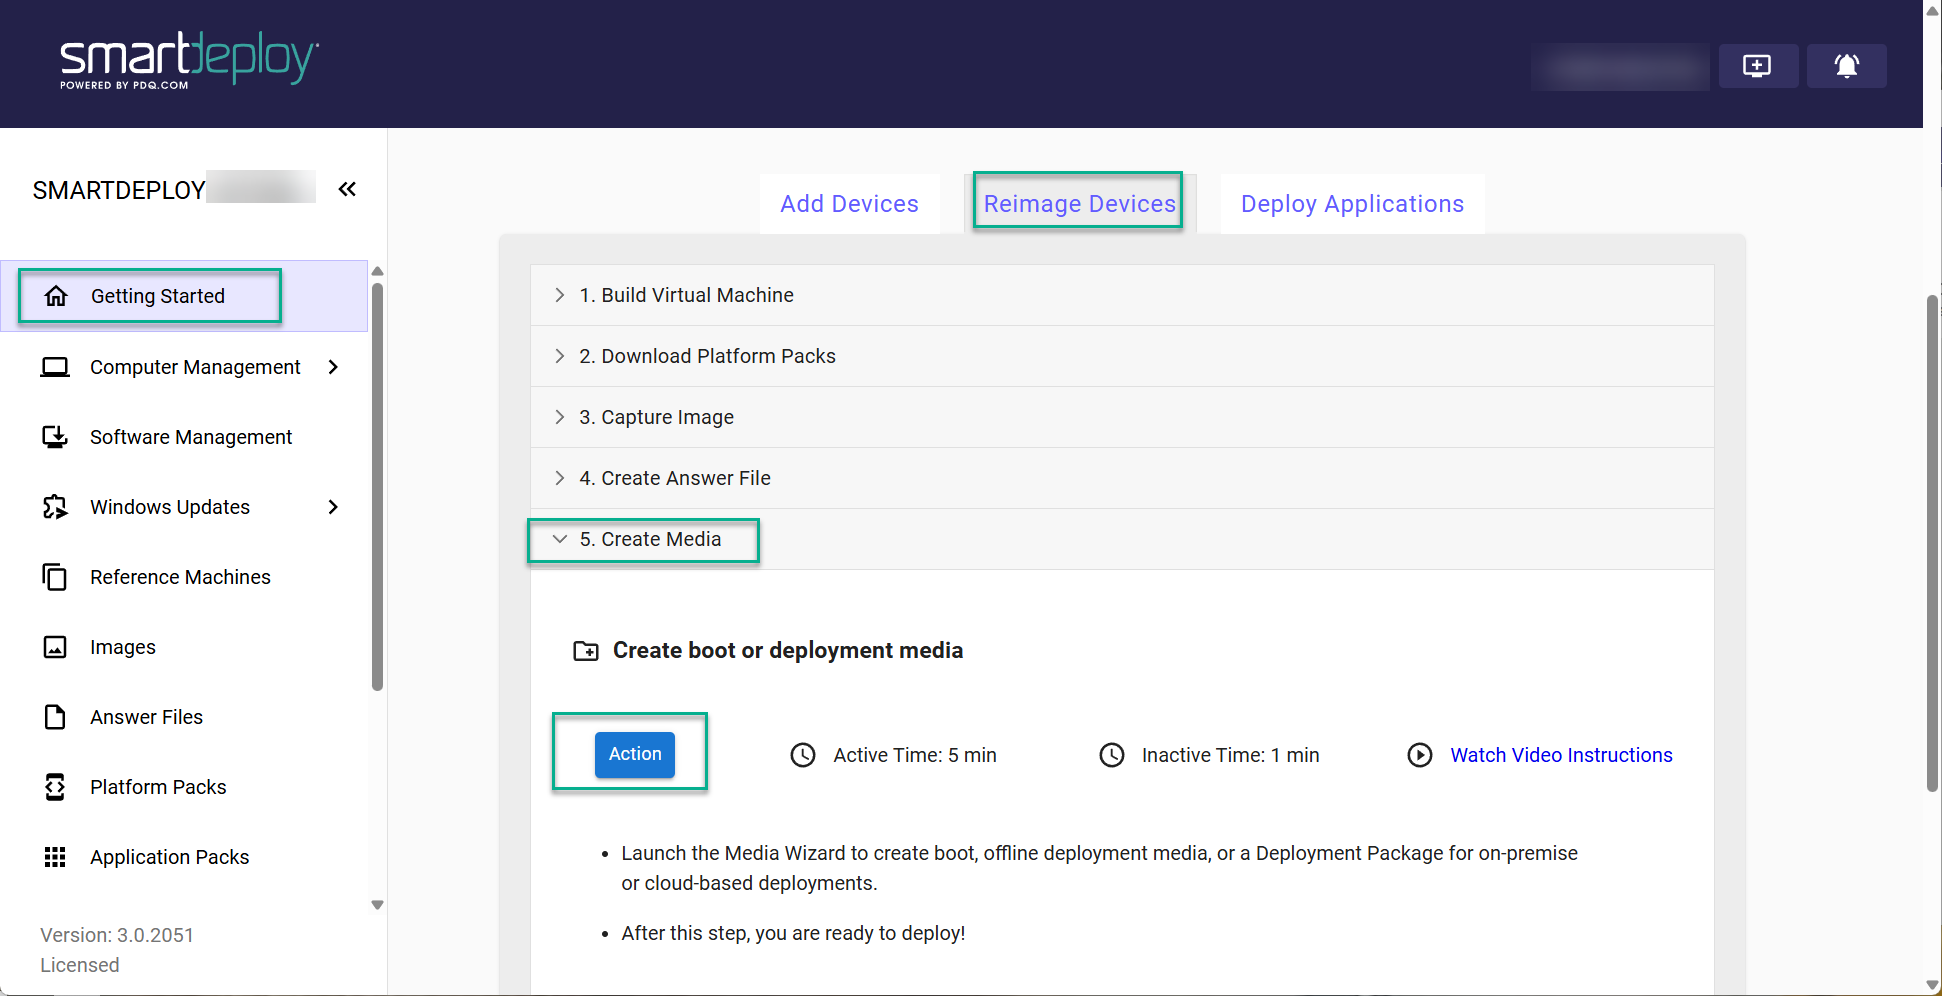
Task: Click the play icon for video instructions
Action: [x=1420, y=755]
